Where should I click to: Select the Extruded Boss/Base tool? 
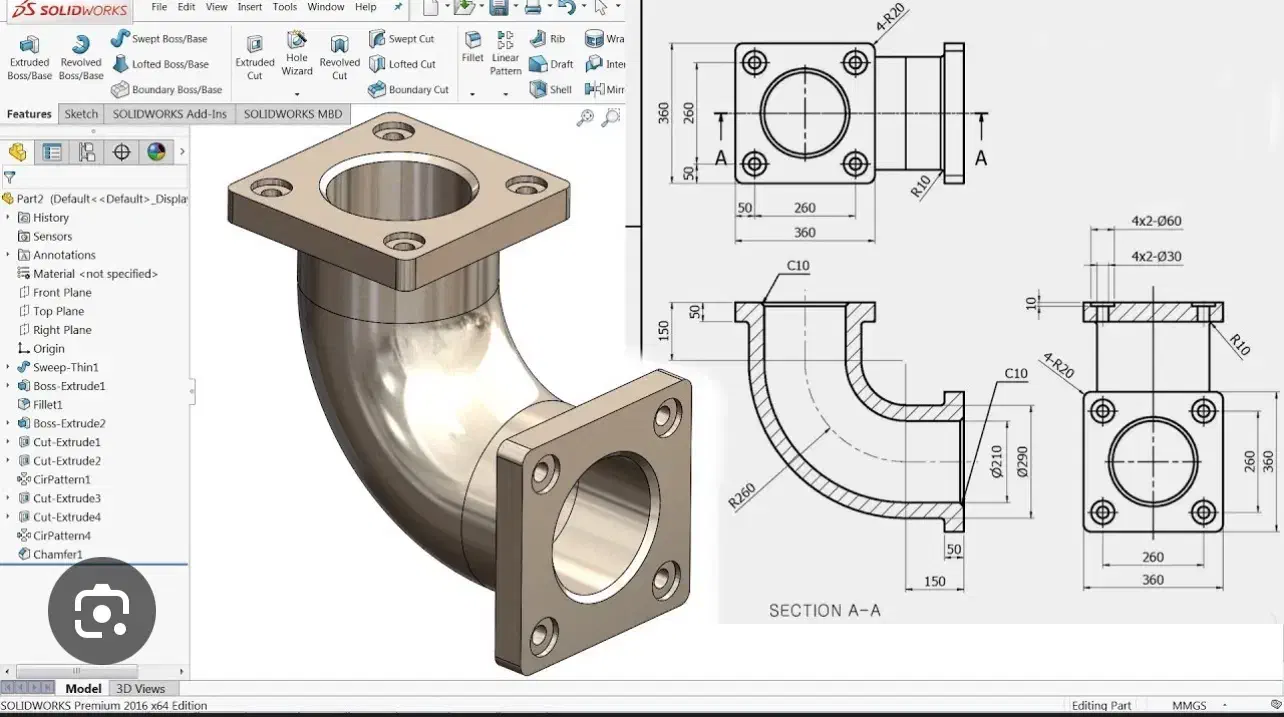tap(29, 58)
